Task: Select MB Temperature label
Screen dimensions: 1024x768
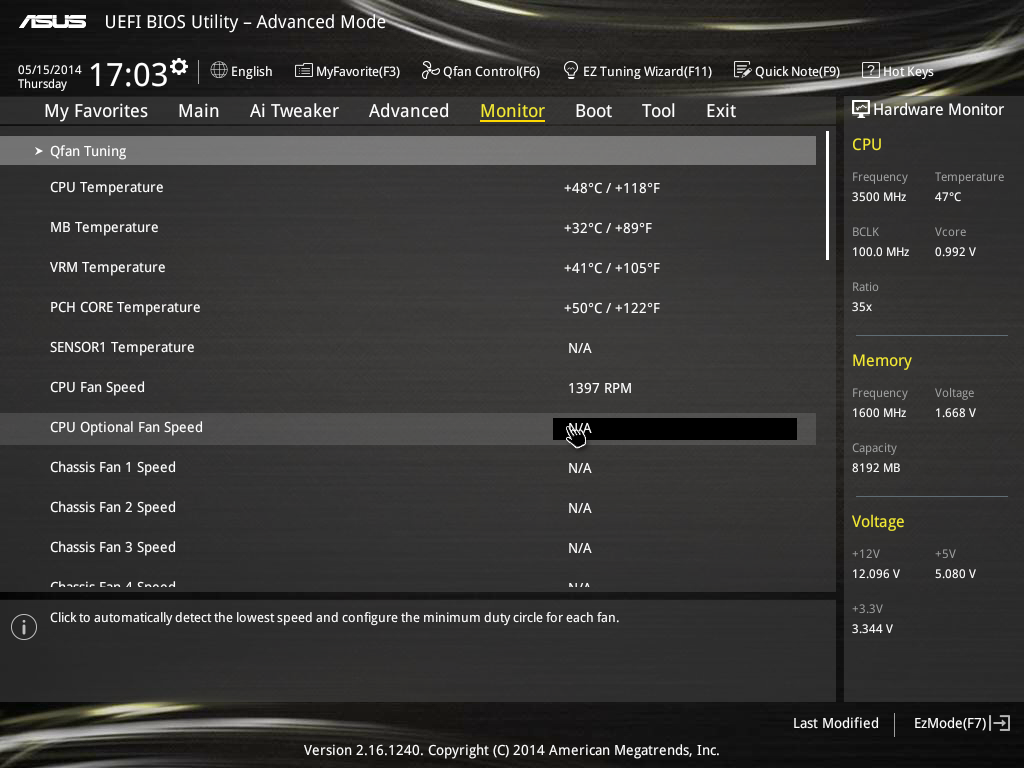Action: click(104, 227)
